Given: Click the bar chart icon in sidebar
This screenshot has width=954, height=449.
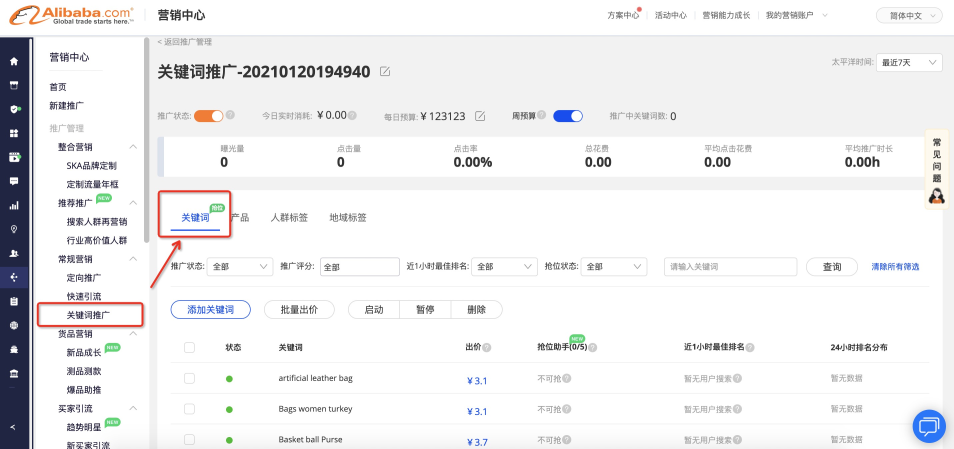Looking at the screenshot, I should click(14, 205).
